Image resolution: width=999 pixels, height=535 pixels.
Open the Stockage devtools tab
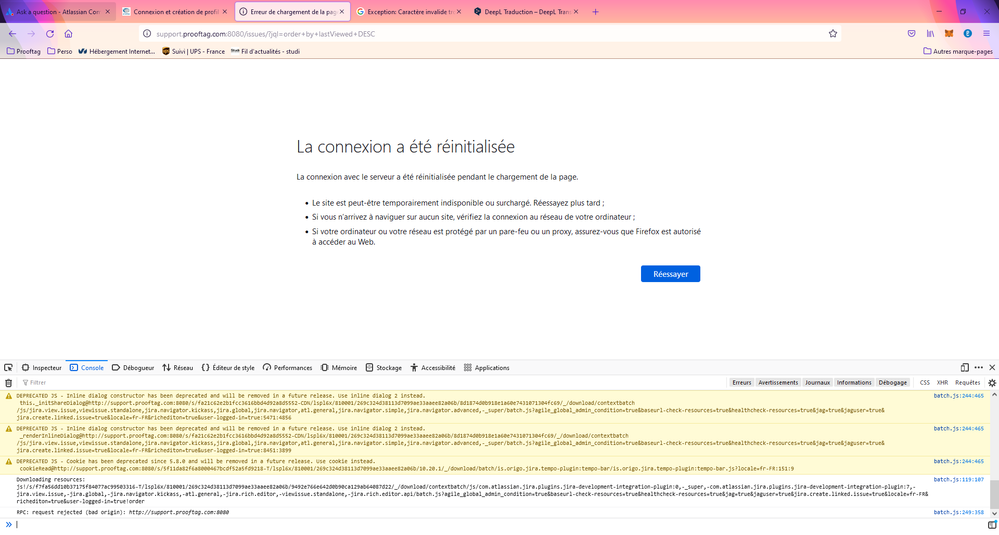384,367
